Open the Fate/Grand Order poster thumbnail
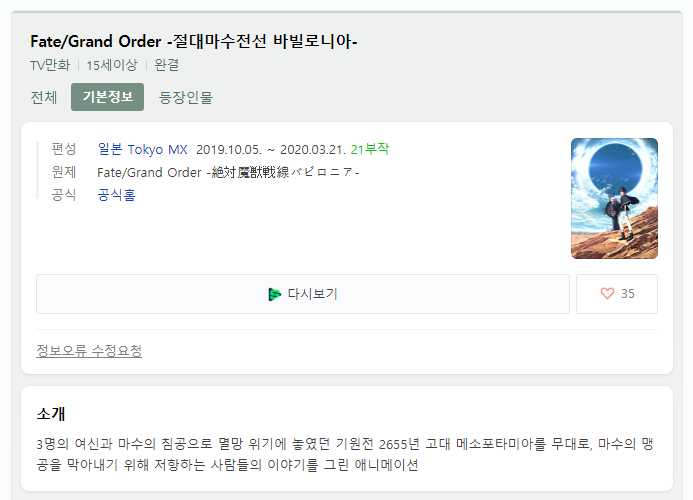The height and width of the screenshot is (500, 693). pyautogui.click(x=614, y=198)
